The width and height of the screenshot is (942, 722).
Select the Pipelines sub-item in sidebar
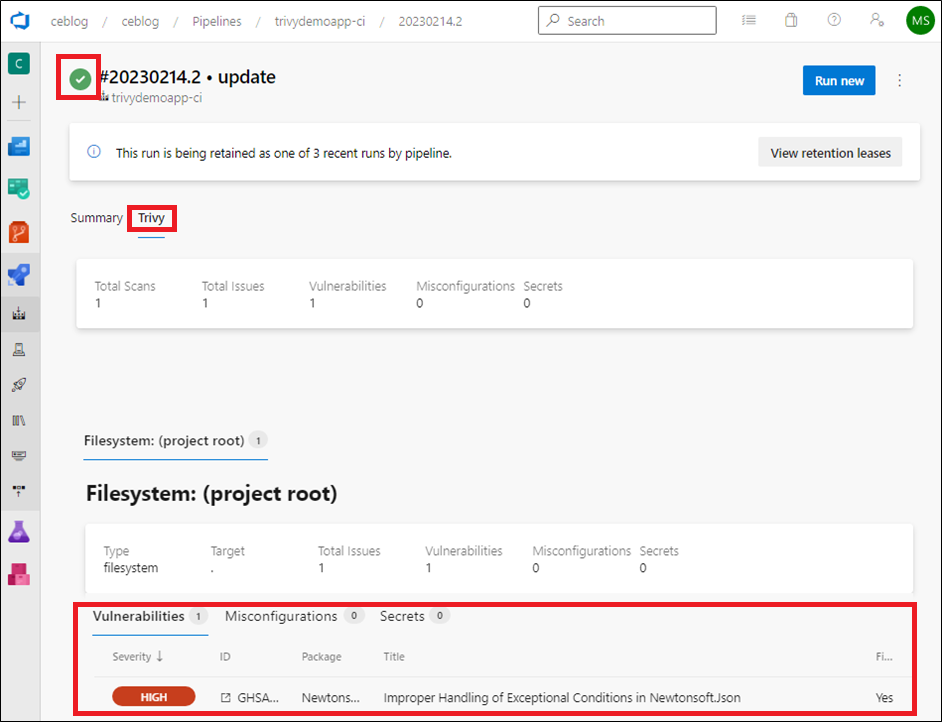pyautogui.click(x=19, y=314)
